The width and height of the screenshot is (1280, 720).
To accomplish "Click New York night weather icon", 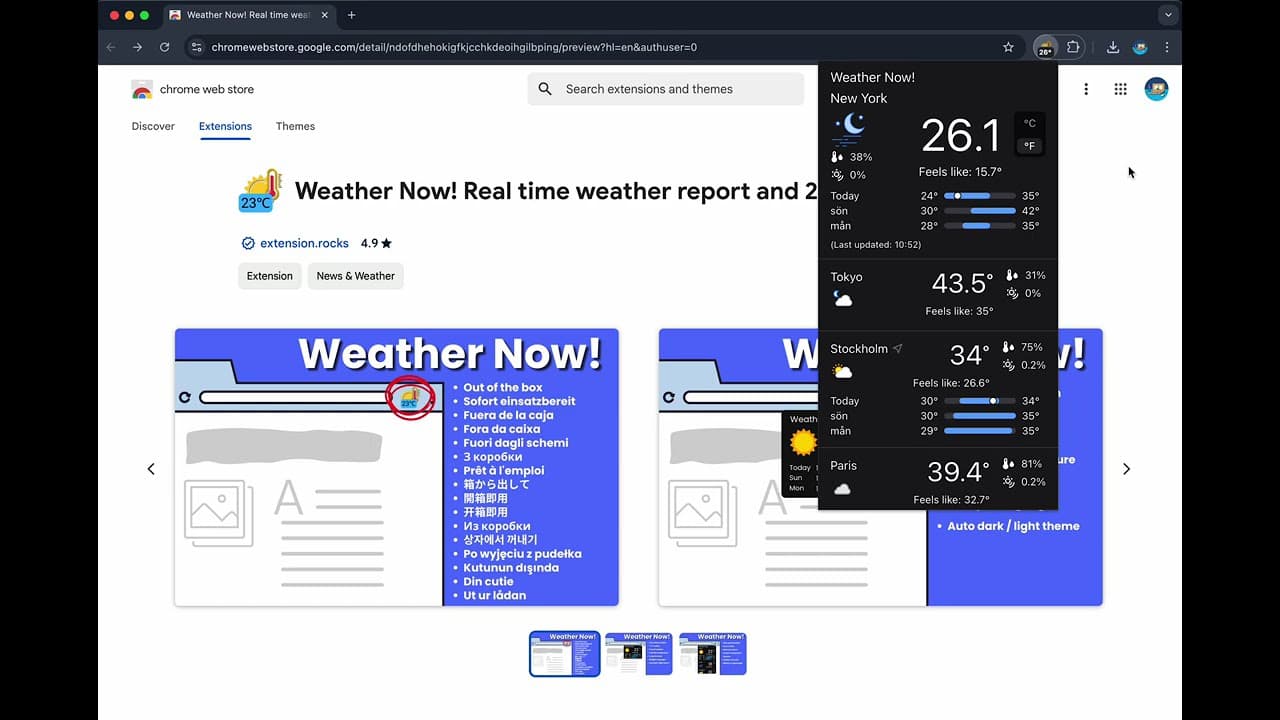I will pos(848,128).
